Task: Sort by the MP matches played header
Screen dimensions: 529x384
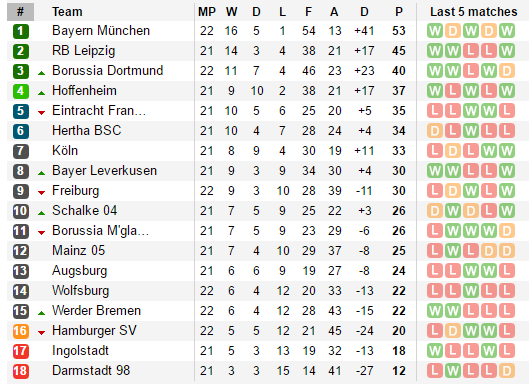Action: [206, 12]
